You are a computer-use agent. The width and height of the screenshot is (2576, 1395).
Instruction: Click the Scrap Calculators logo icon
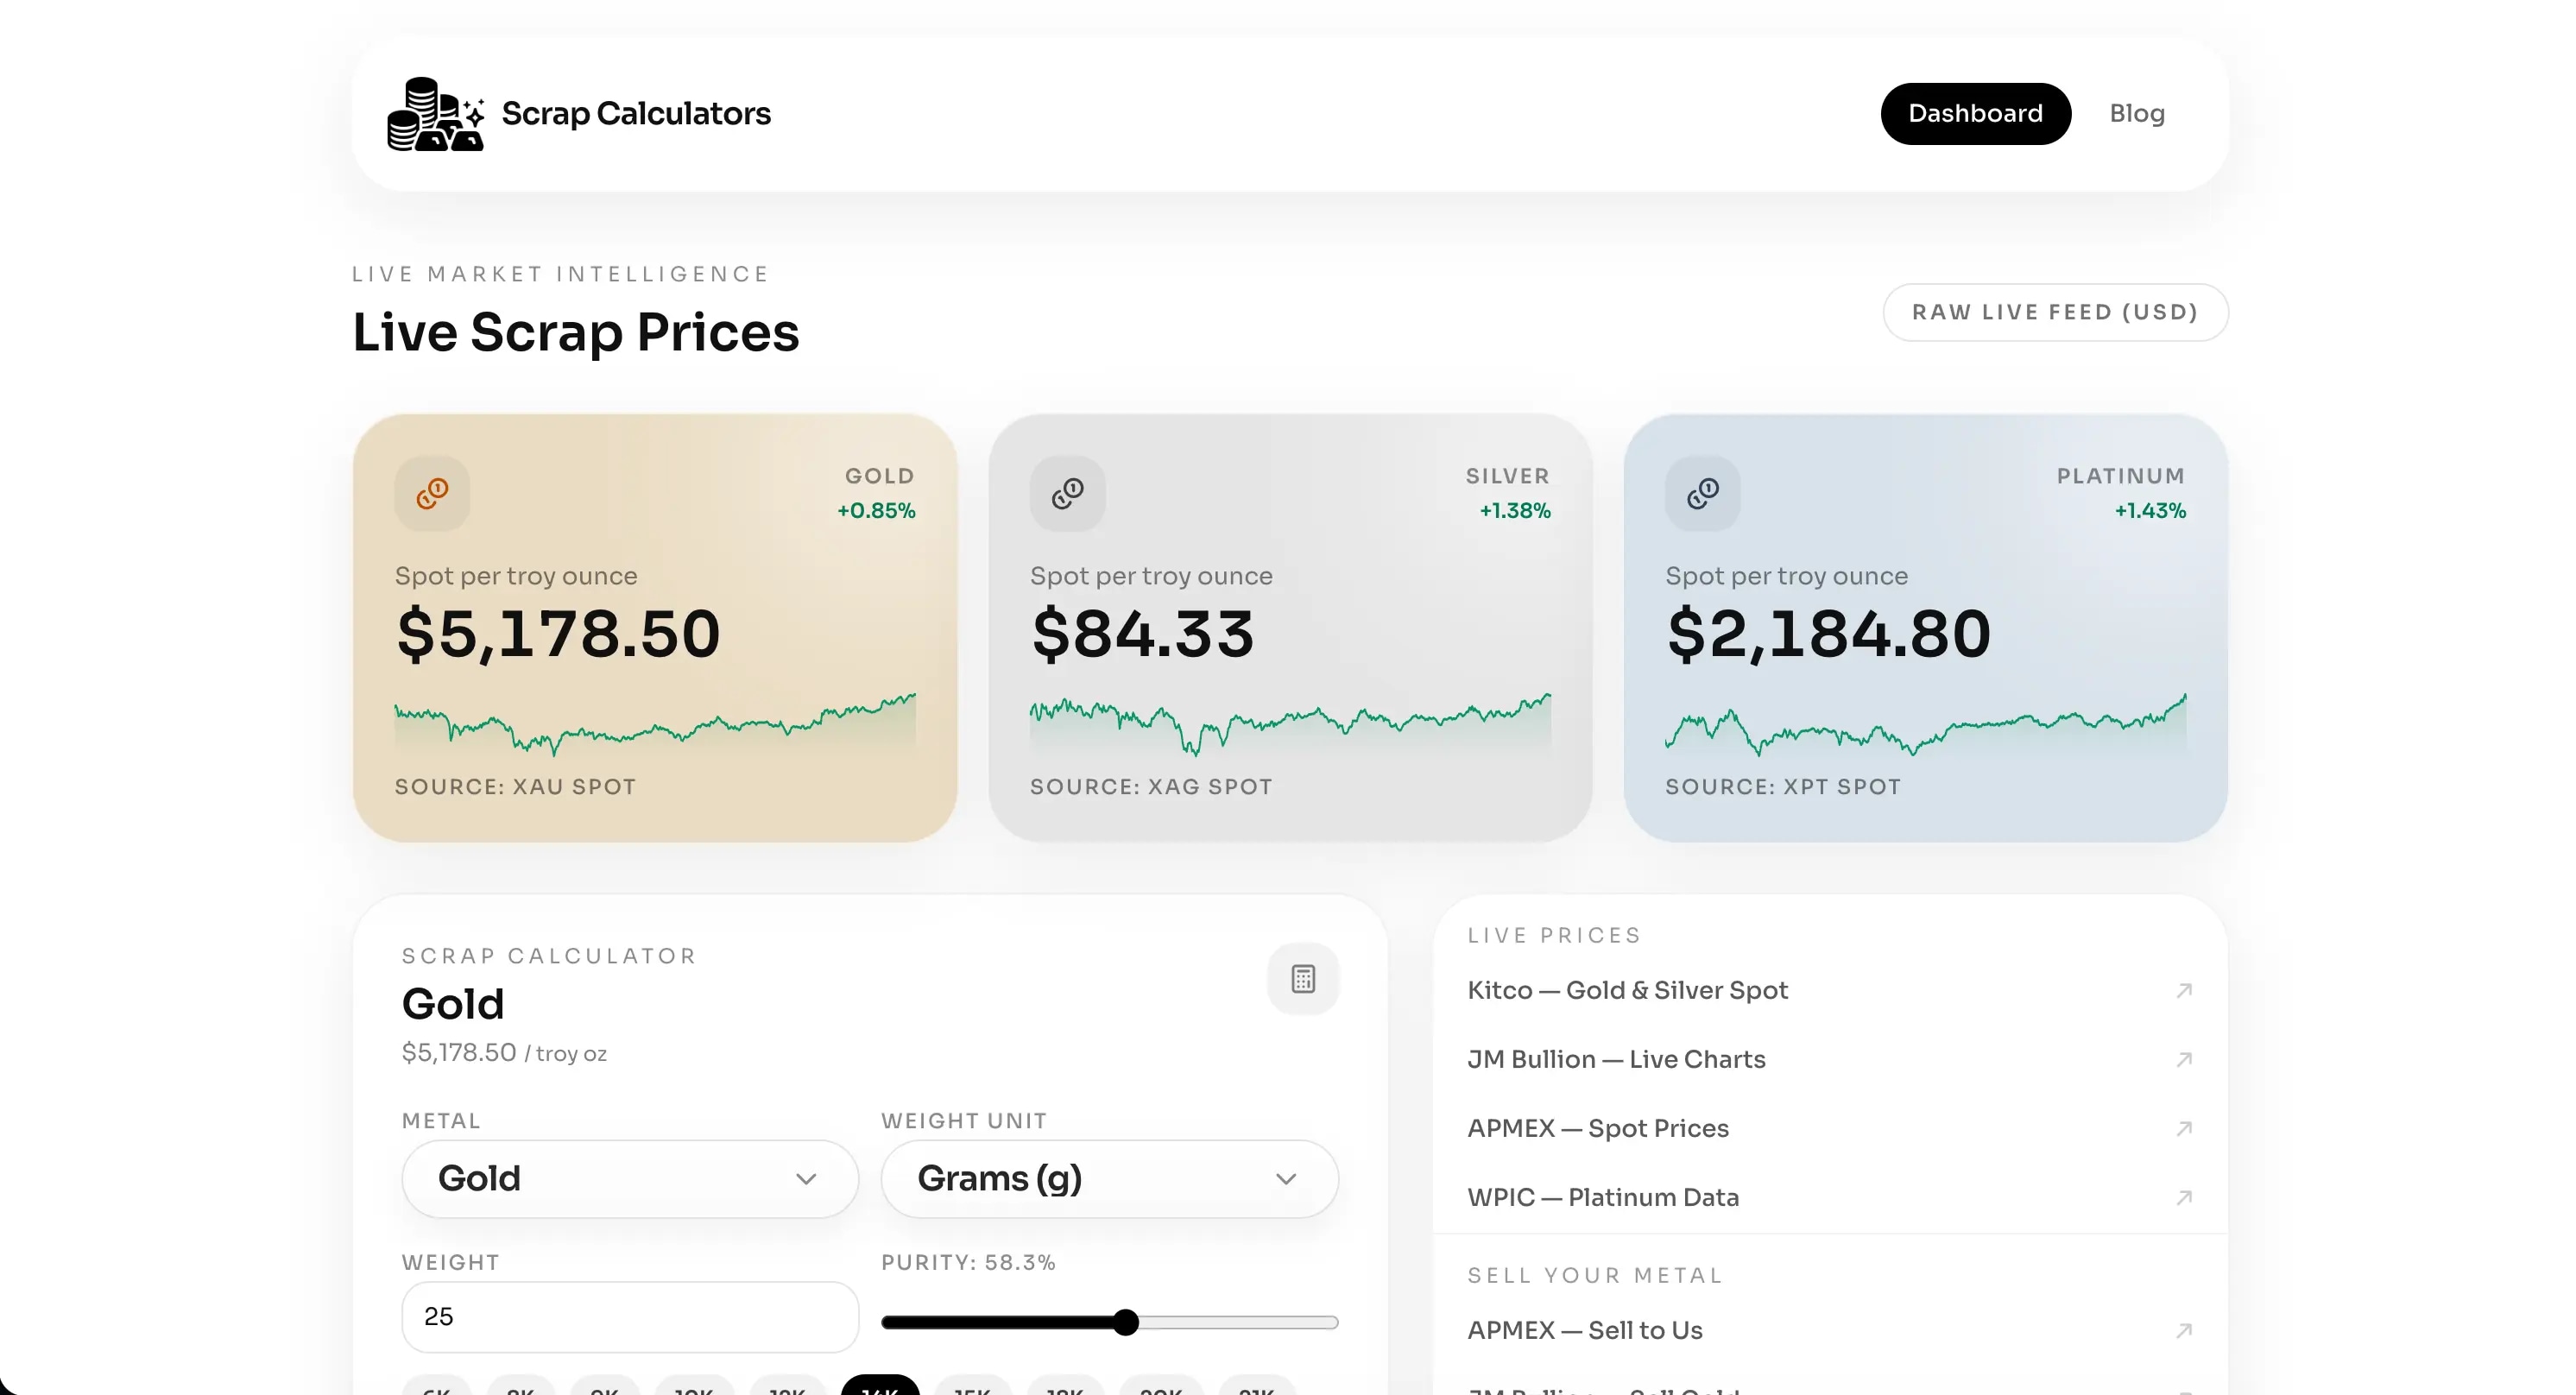(436, 113)
